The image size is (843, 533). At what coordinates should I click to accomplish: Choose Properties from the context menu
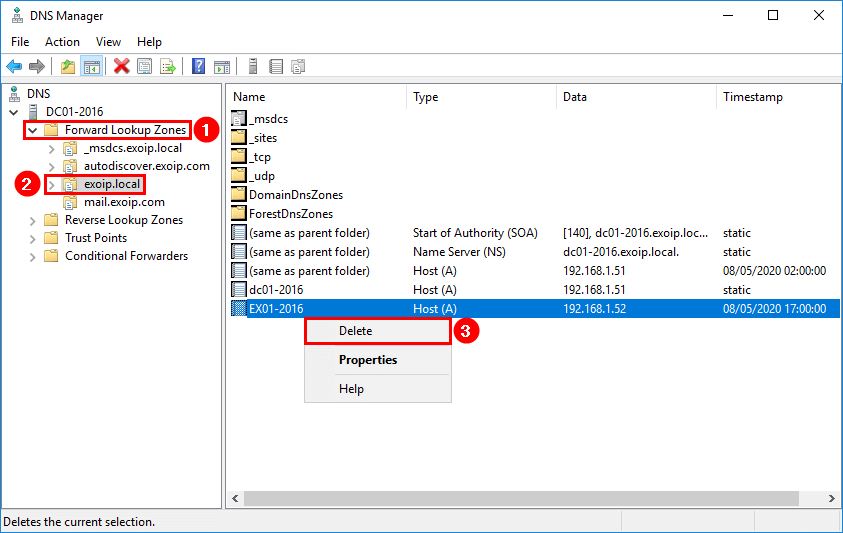point(377,360)
